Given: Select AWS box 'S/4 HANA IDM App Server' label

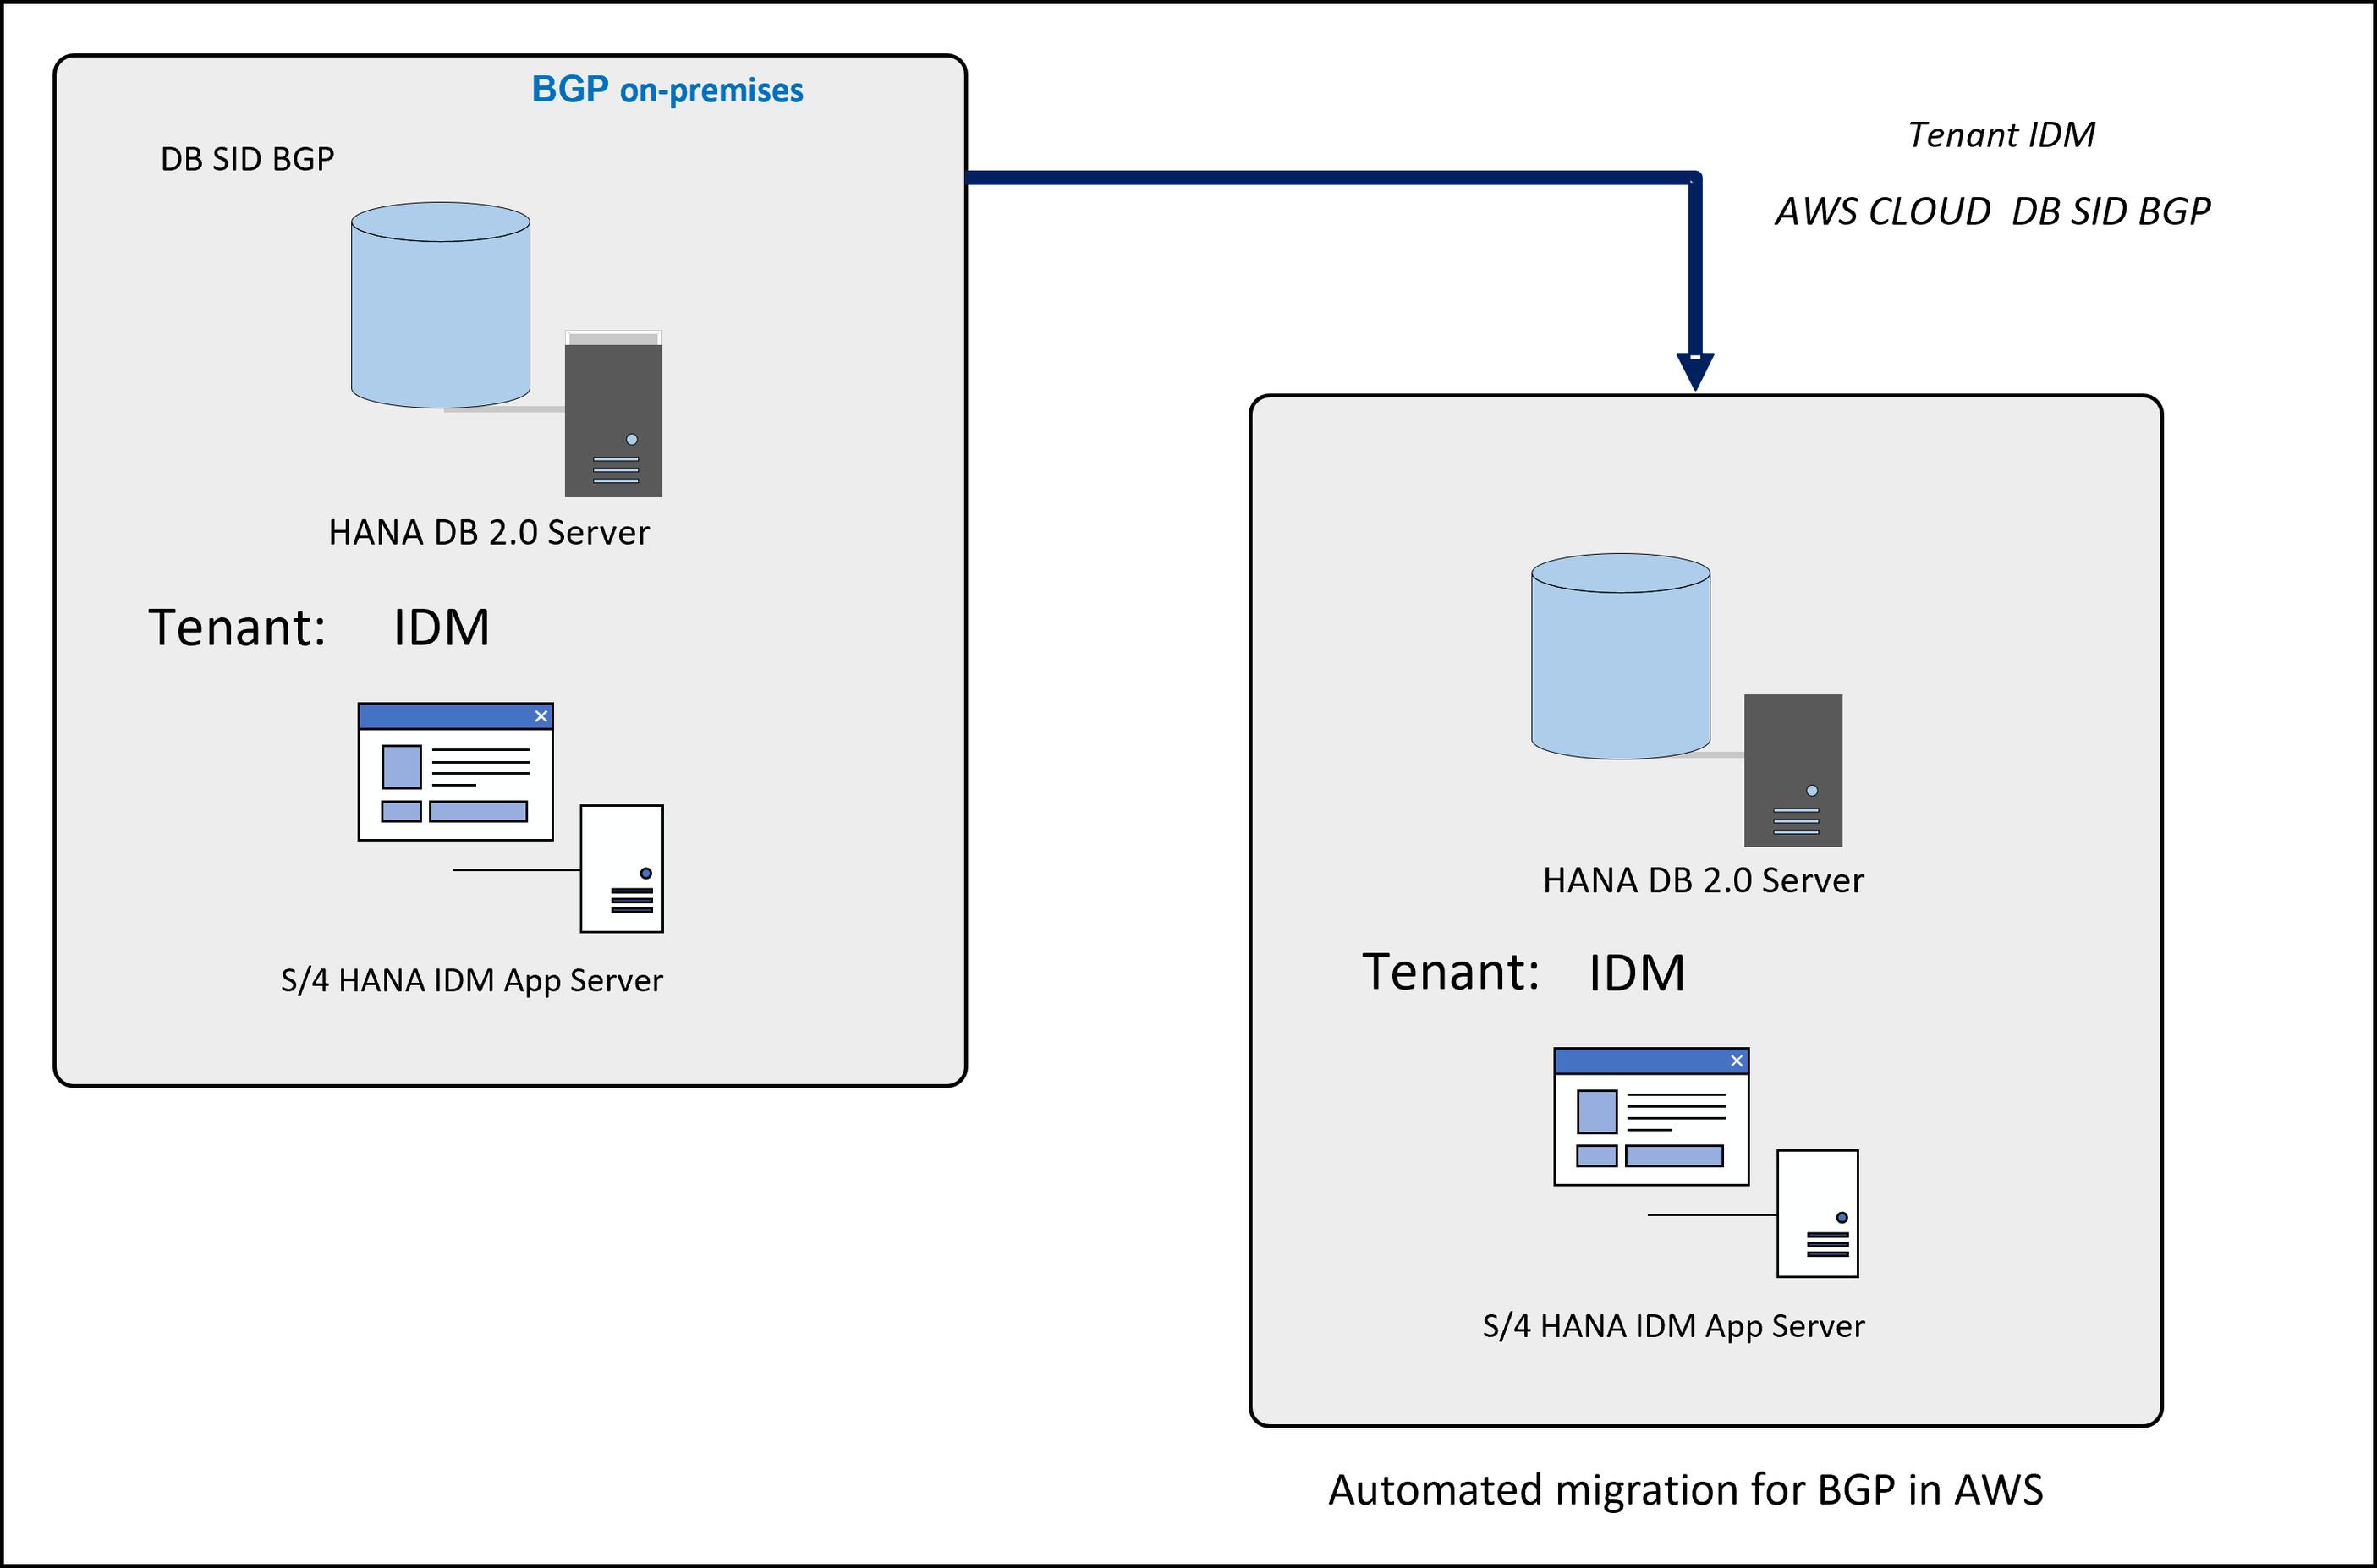Looking at the screenshot, I should tap(1674, 1326).
